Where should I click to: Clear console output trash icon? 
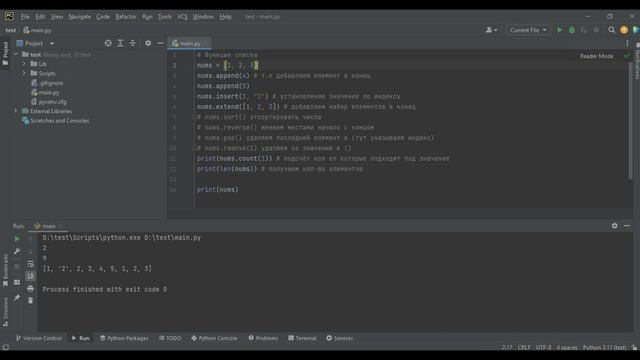(31, 301)
